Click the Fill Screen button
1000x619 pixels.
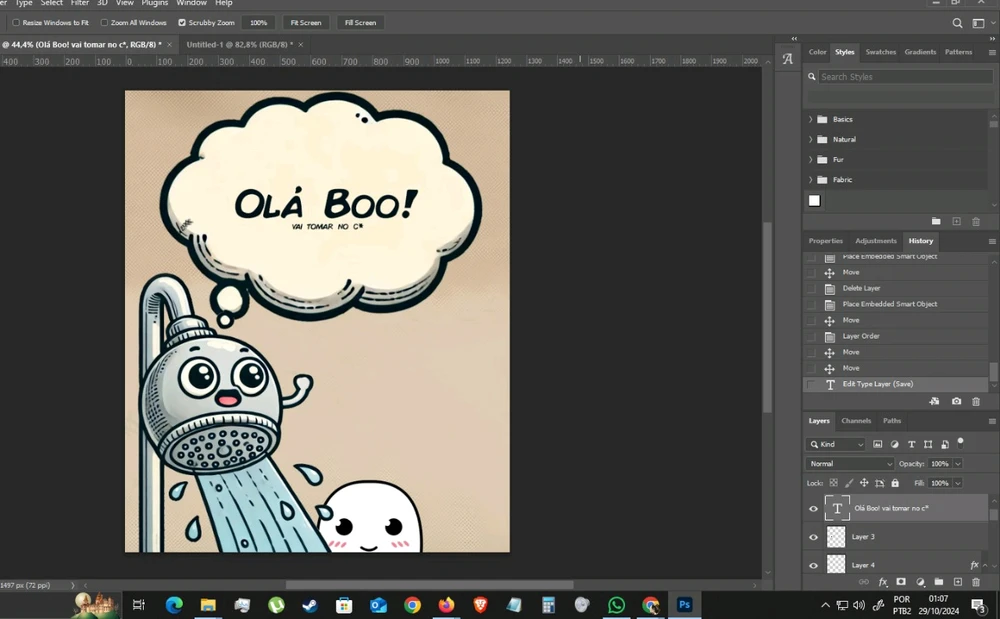(x=360, y=22)
